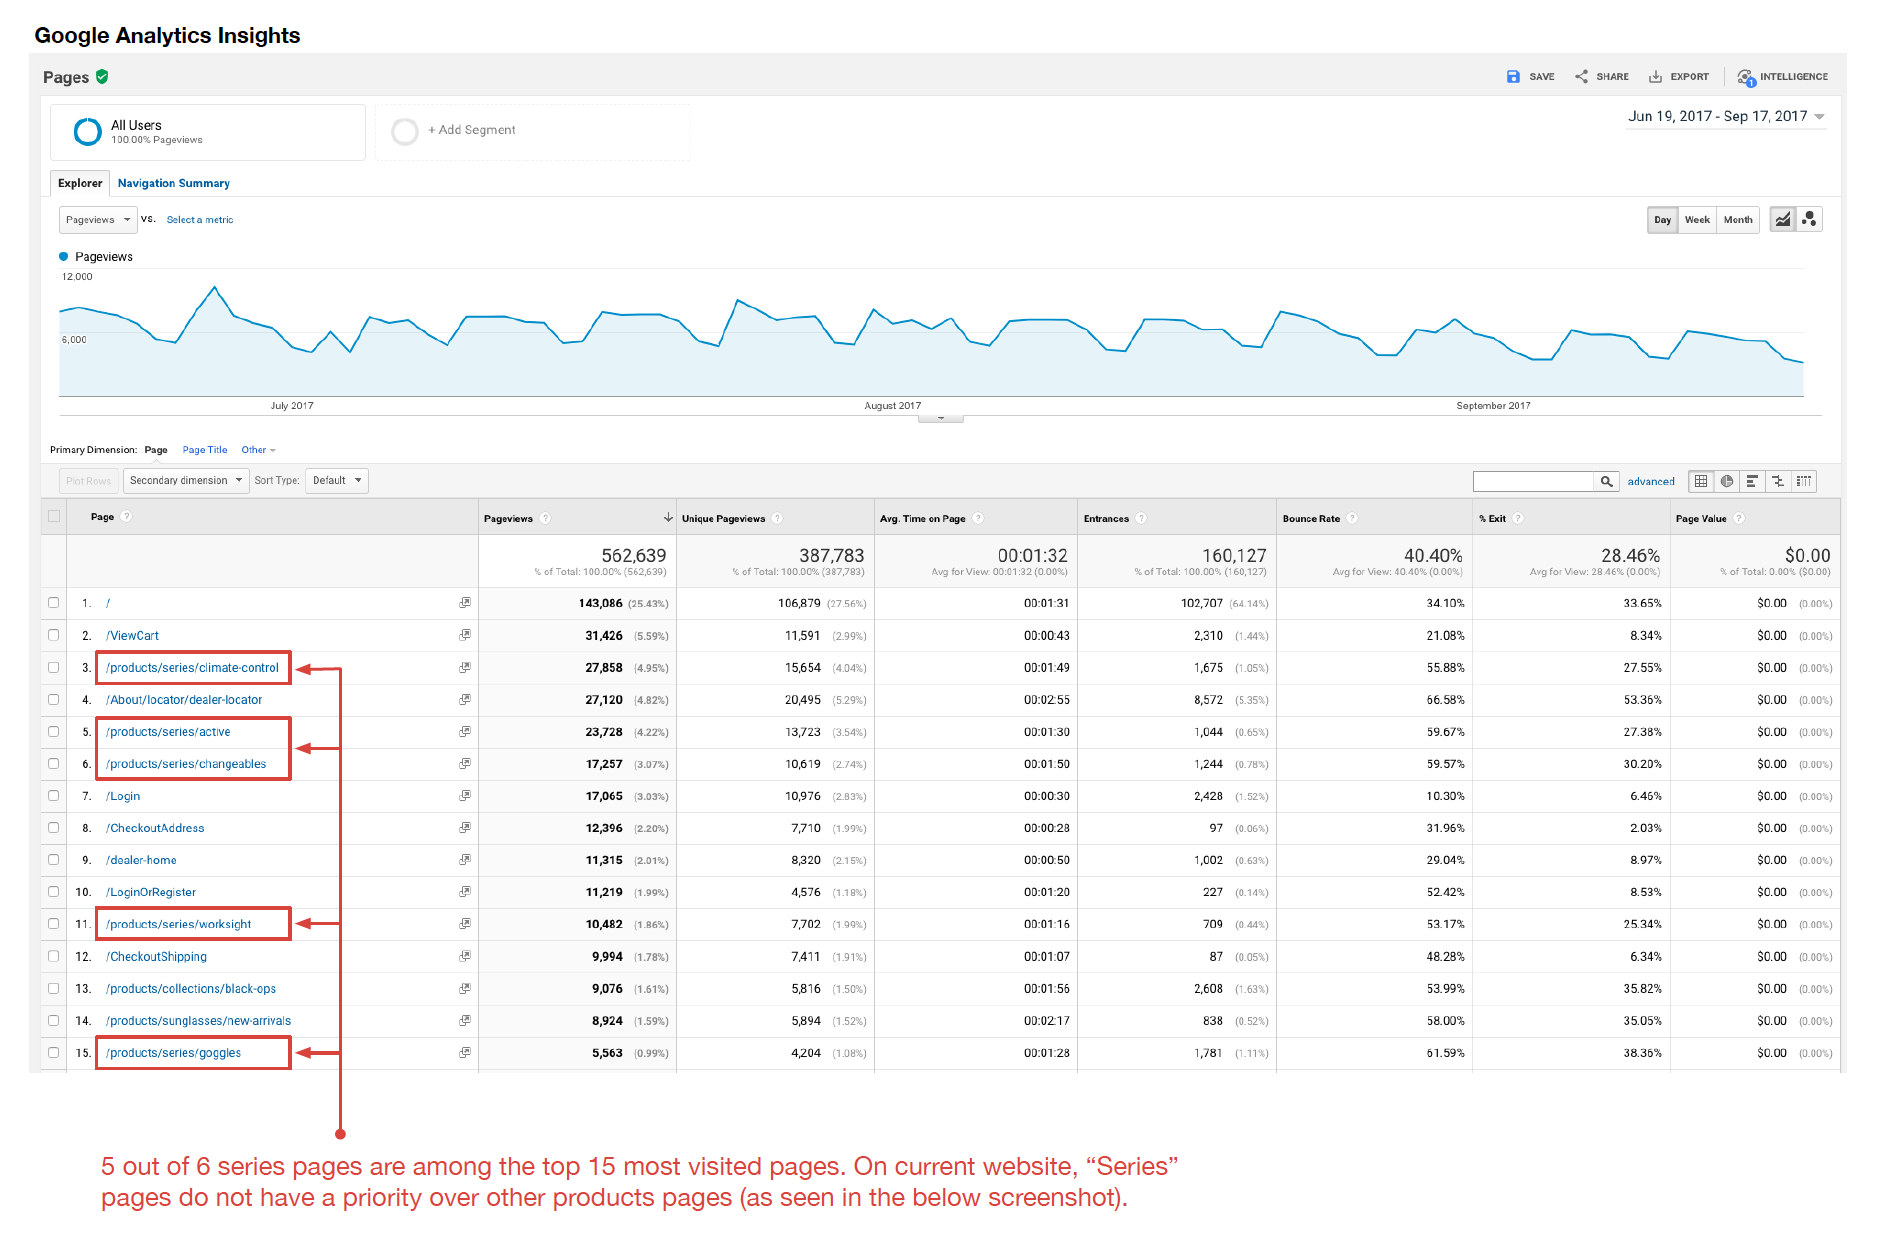
Task: Open /Login row external link icon
Action: coord(465,796)
